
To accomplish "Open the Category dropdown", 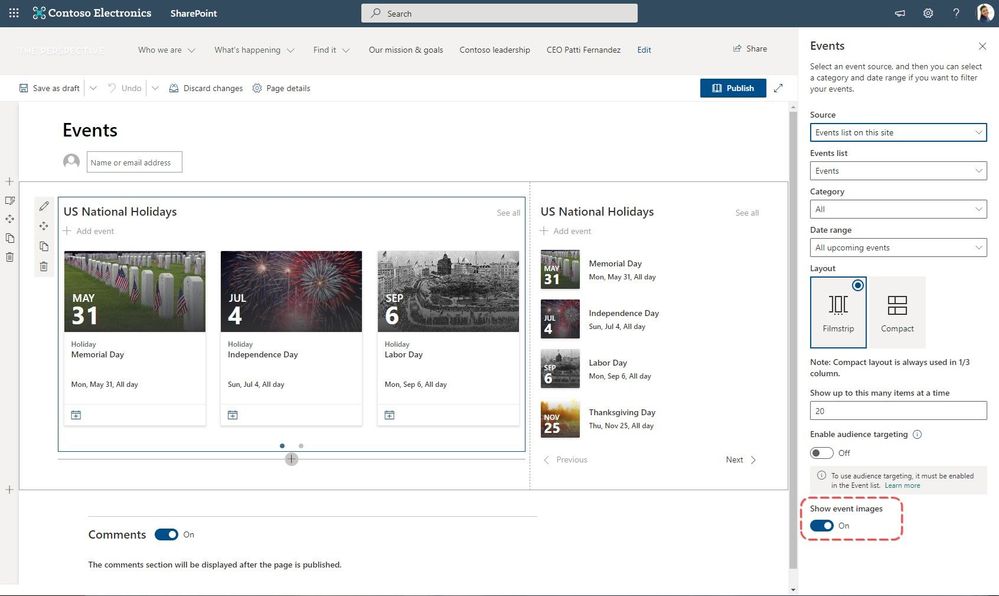I will [898, 209].
